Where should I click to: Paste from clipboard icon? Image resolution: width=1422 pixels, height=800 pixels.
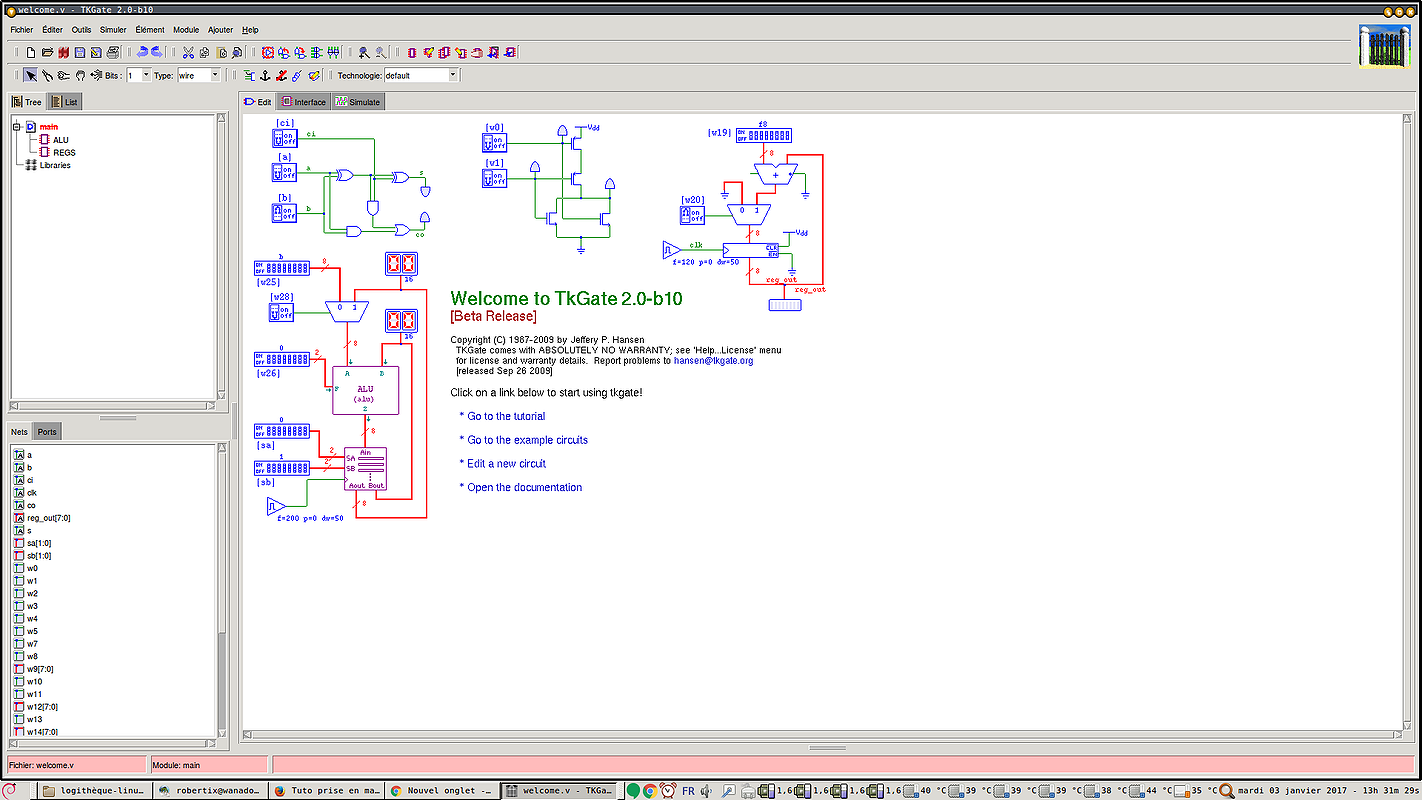[x=222, y=52]
